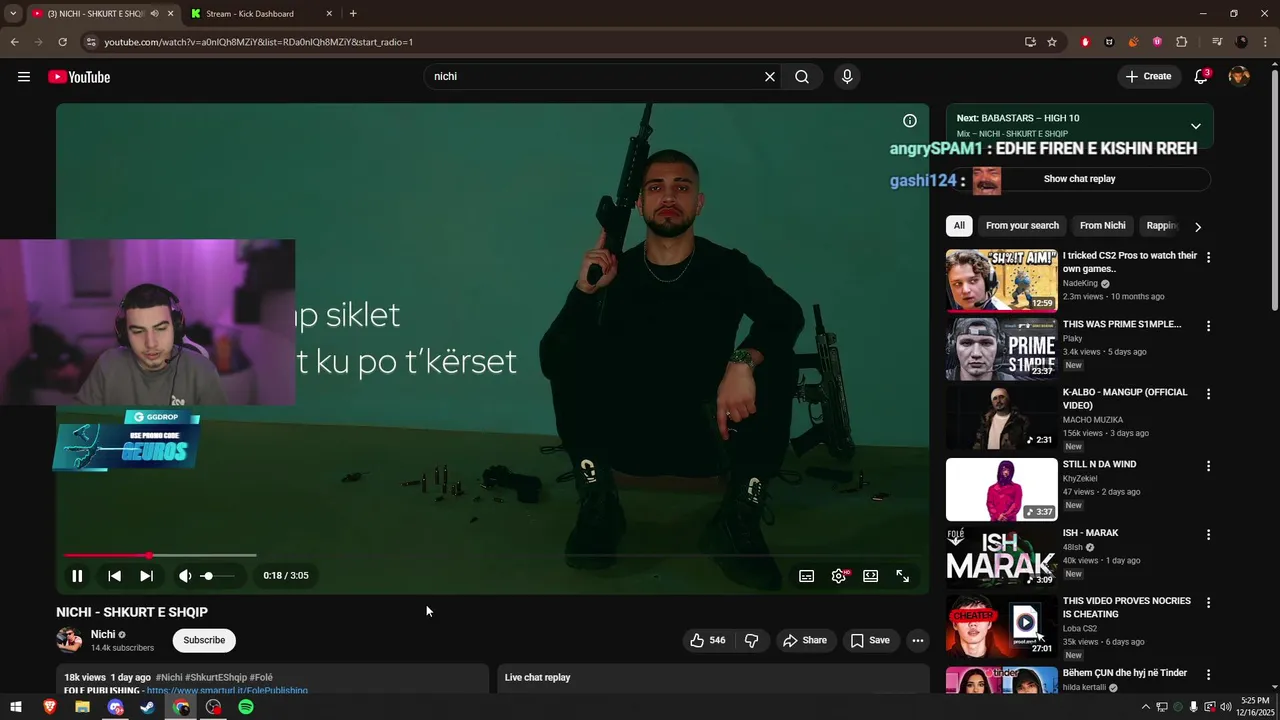
Task: Install the page as an app
Action: pos(1030,42)
